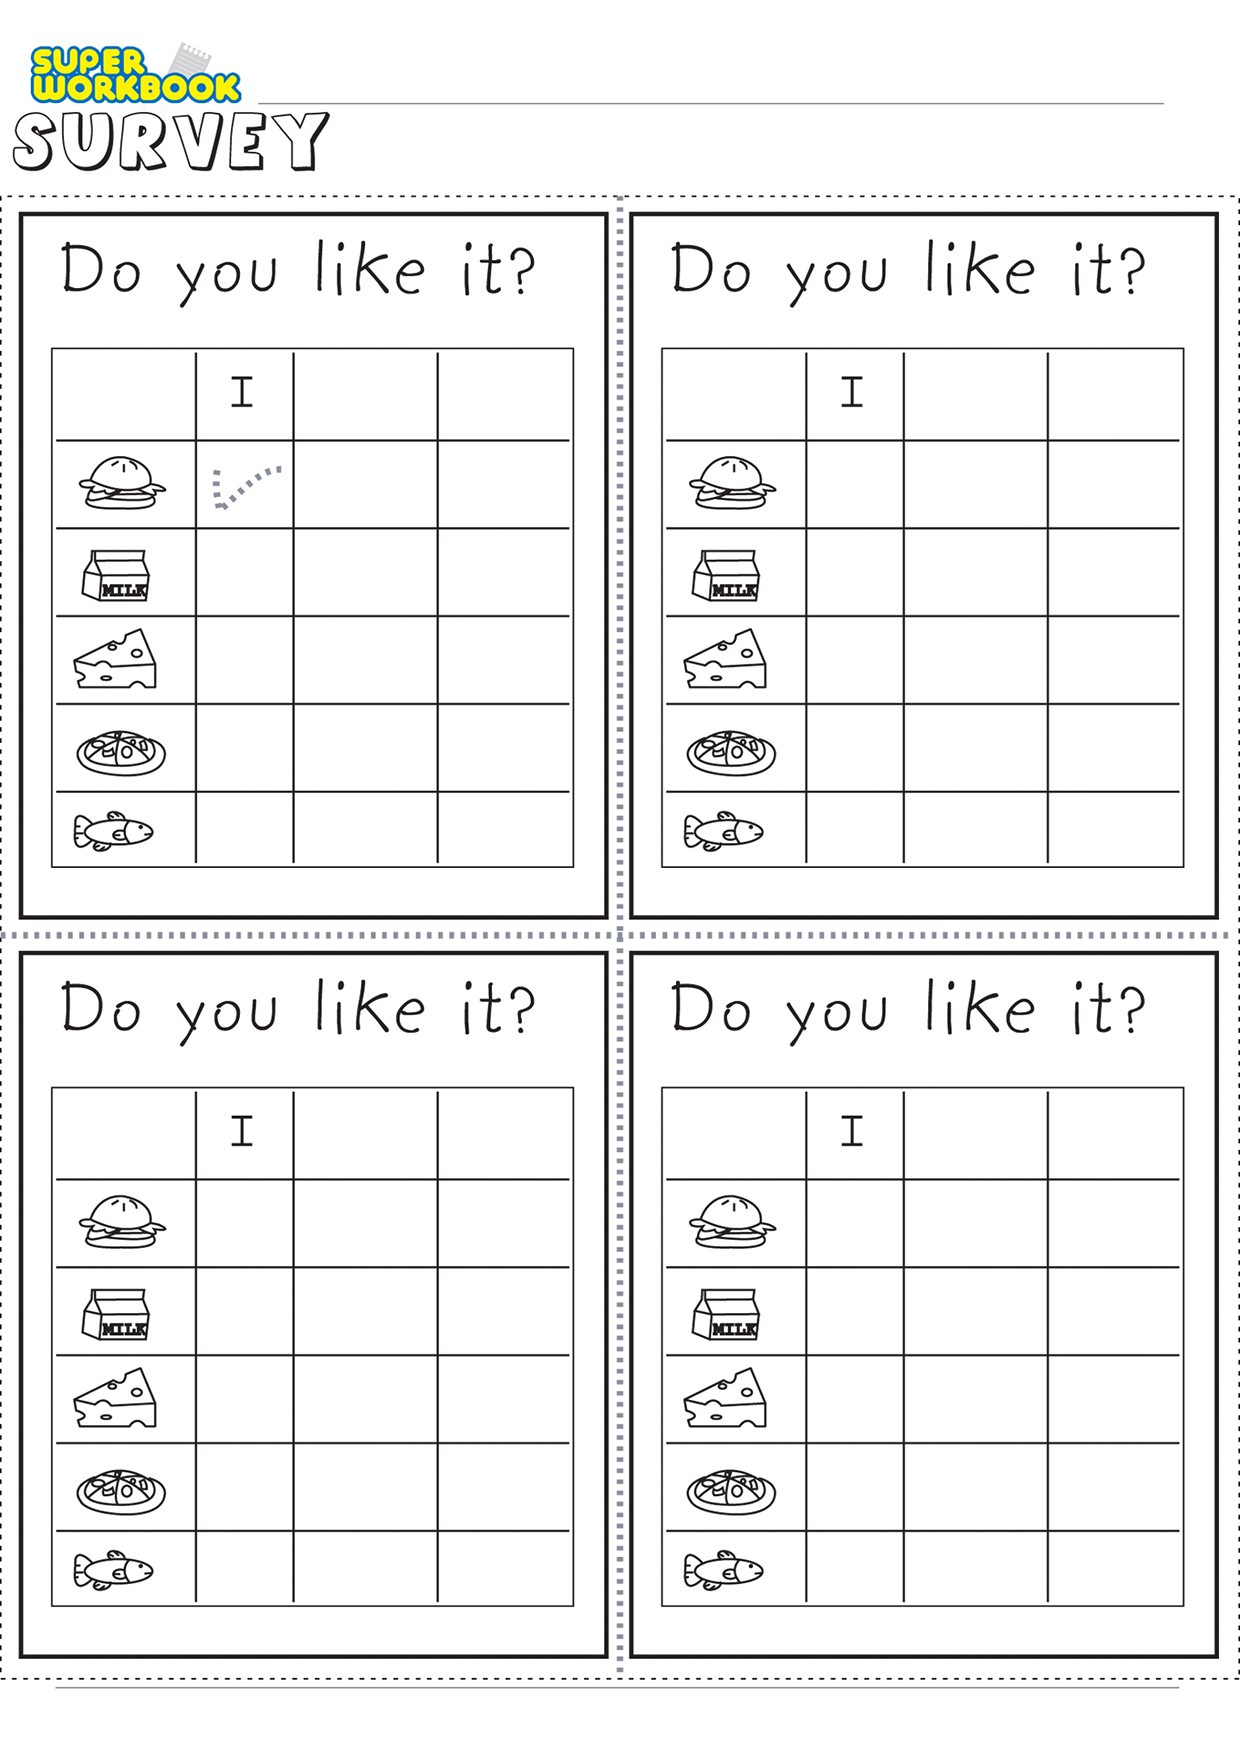
Task: Click the hamburger icon in bottom-right survey
Action: [x=732, y=1222]
